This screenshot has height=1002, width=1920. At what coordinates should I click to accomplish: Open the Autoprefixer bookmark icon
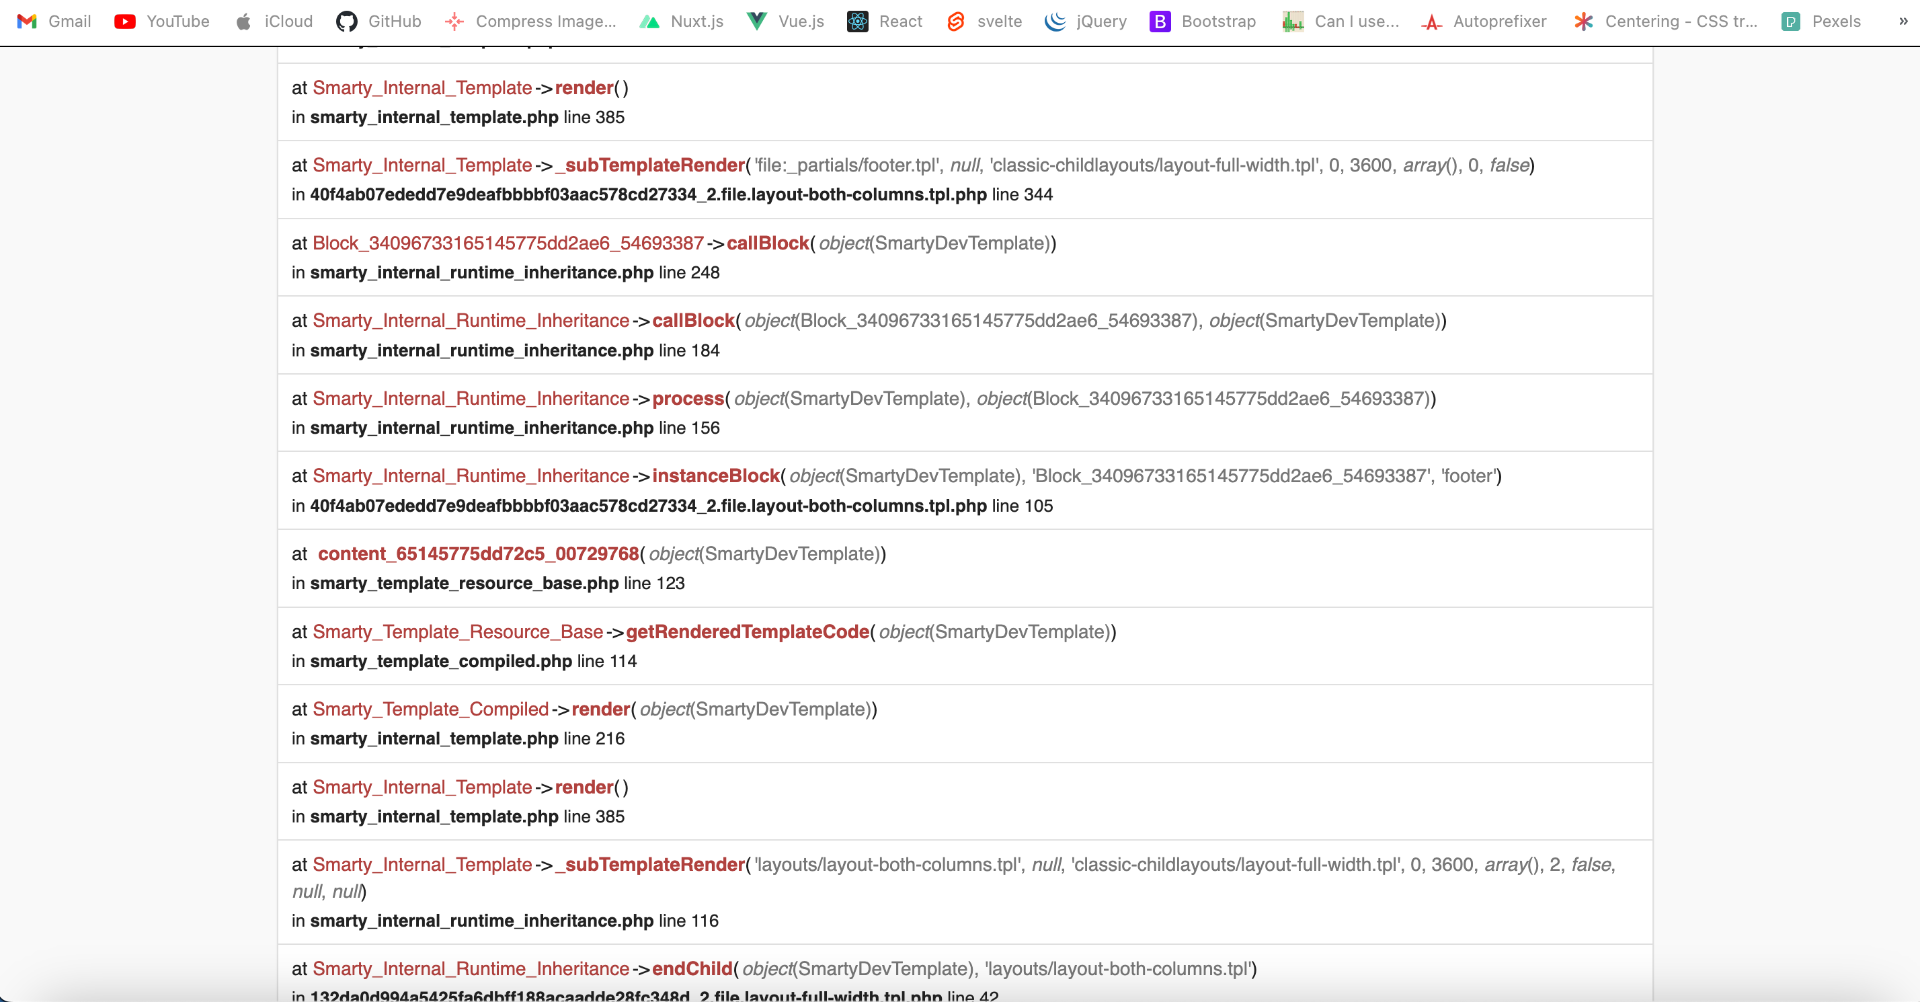tap(1432, 21)
